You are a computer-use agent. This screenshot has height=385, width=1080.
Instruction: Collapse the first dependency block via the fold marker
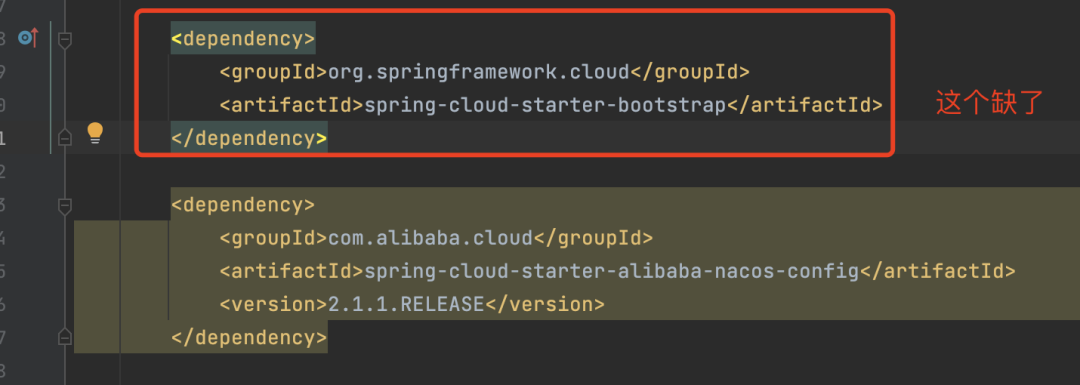(64, 39)
